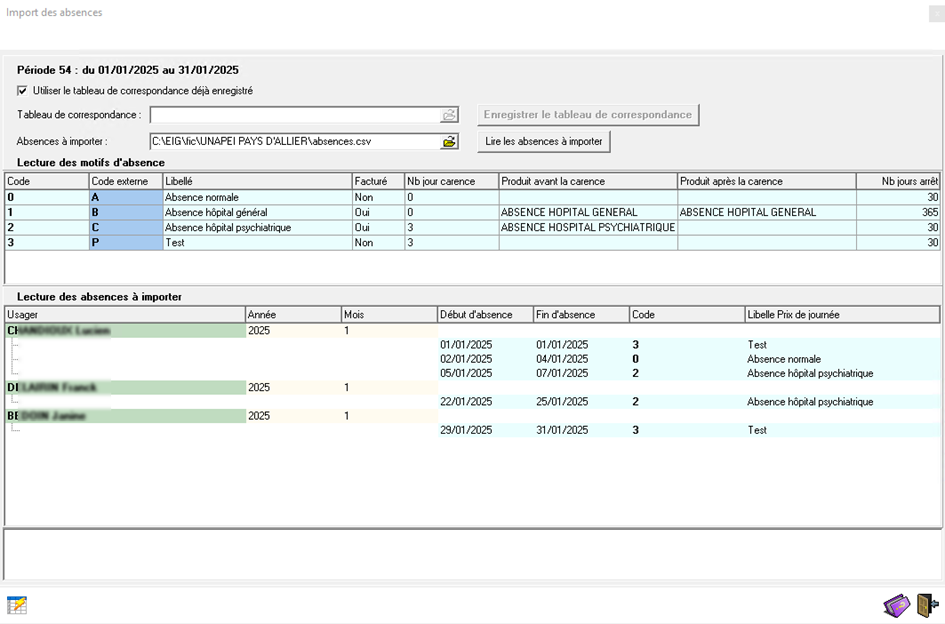Image resolution: width=945 pixels, height=624 pixels.
Task: Open the file browser for Tableau de correspondance
Action: pyautogui.click(x=449, y=115)
